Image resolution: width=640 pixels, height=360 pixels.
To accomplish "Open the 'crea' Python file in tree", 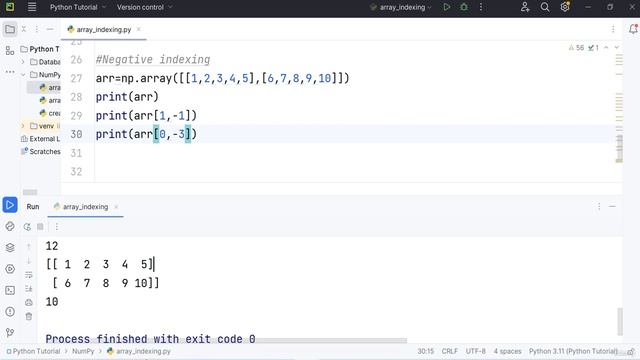I will pyautogui.click(x=50, y=113).
